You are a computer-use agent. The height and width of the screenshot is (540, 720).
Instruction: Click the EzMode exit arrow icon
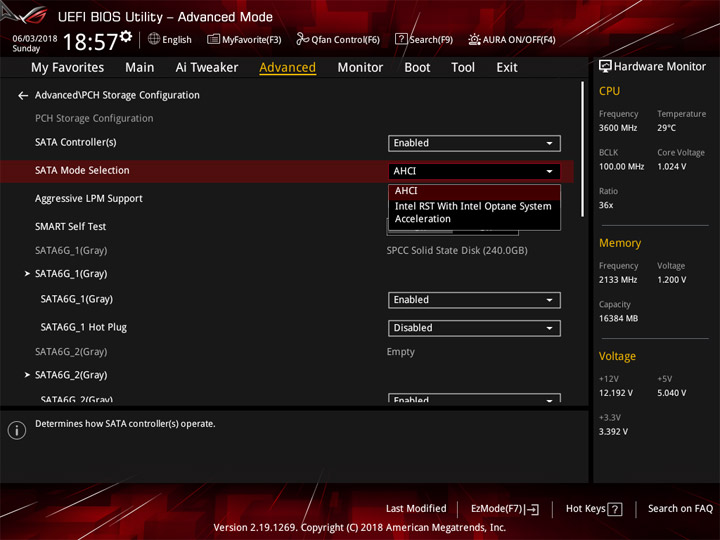pos(532,509)
